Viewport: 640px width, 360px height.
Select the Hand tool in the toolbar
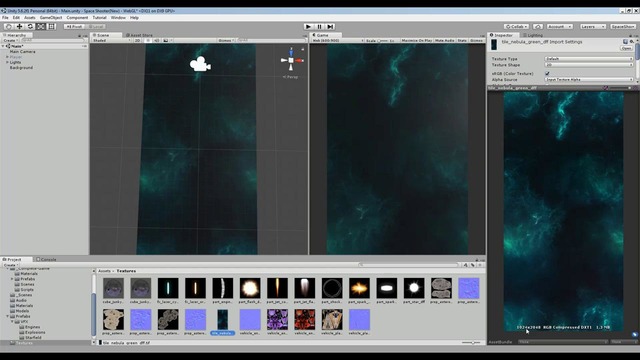click(x=9, y=27)
